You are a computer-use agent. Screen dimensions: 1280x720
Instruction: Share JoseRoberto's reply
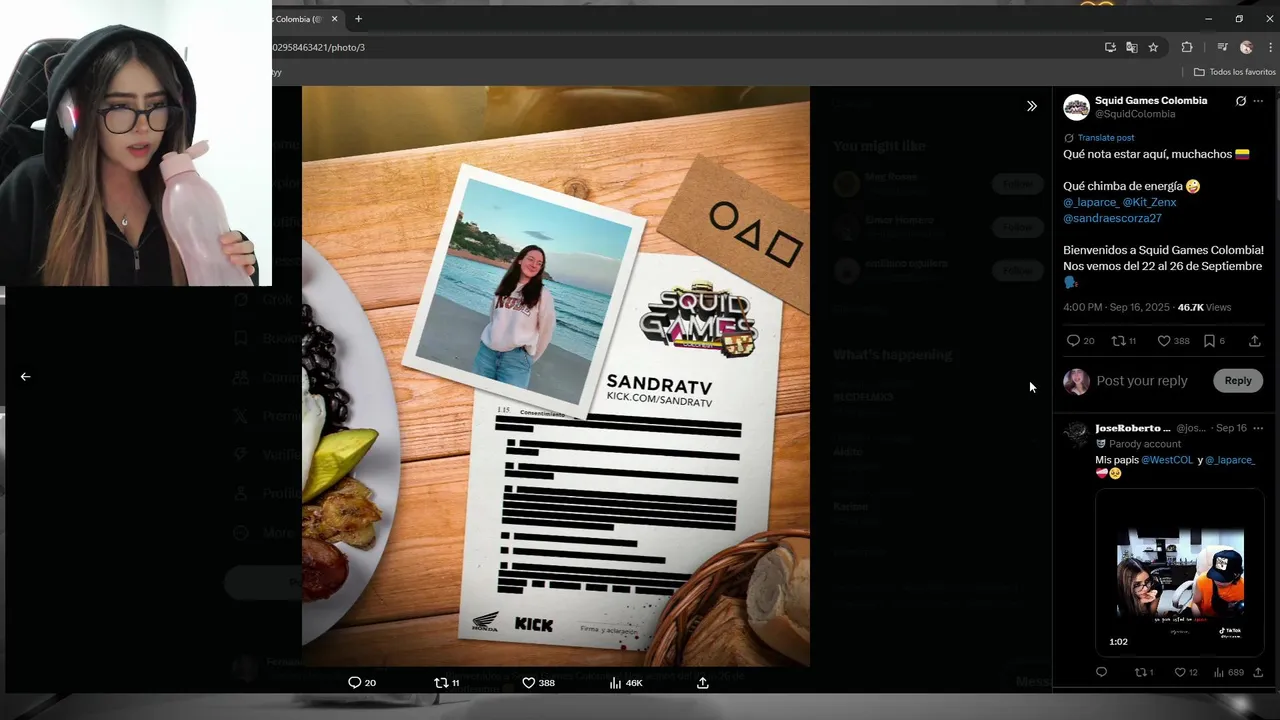click(1258, 672)
